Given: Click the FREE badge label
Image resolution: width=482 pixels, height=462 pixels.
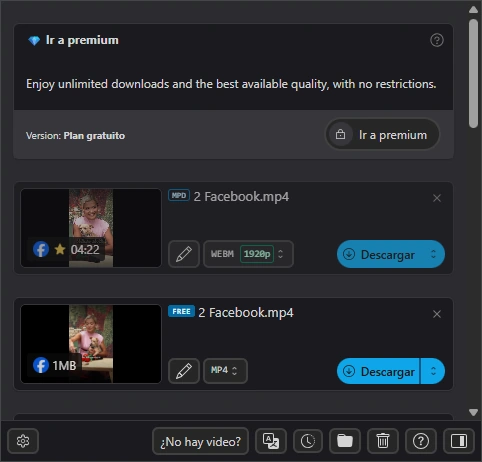Looking at the screenshot, I should (x=181, y=311).
